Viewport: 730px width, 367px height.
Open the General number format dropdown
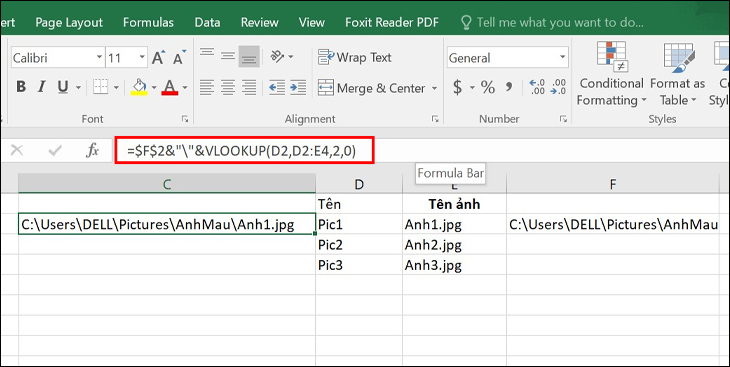point(562,58)
